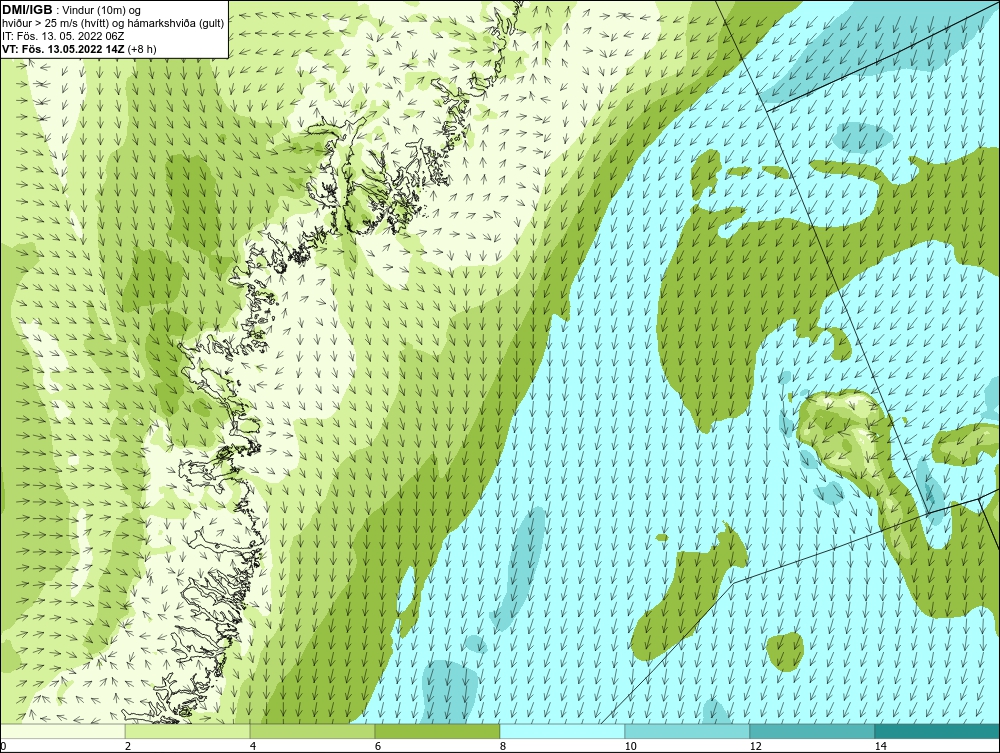Click the legend label '10'
Screen dimensions: 1000x753
[630, 746]
